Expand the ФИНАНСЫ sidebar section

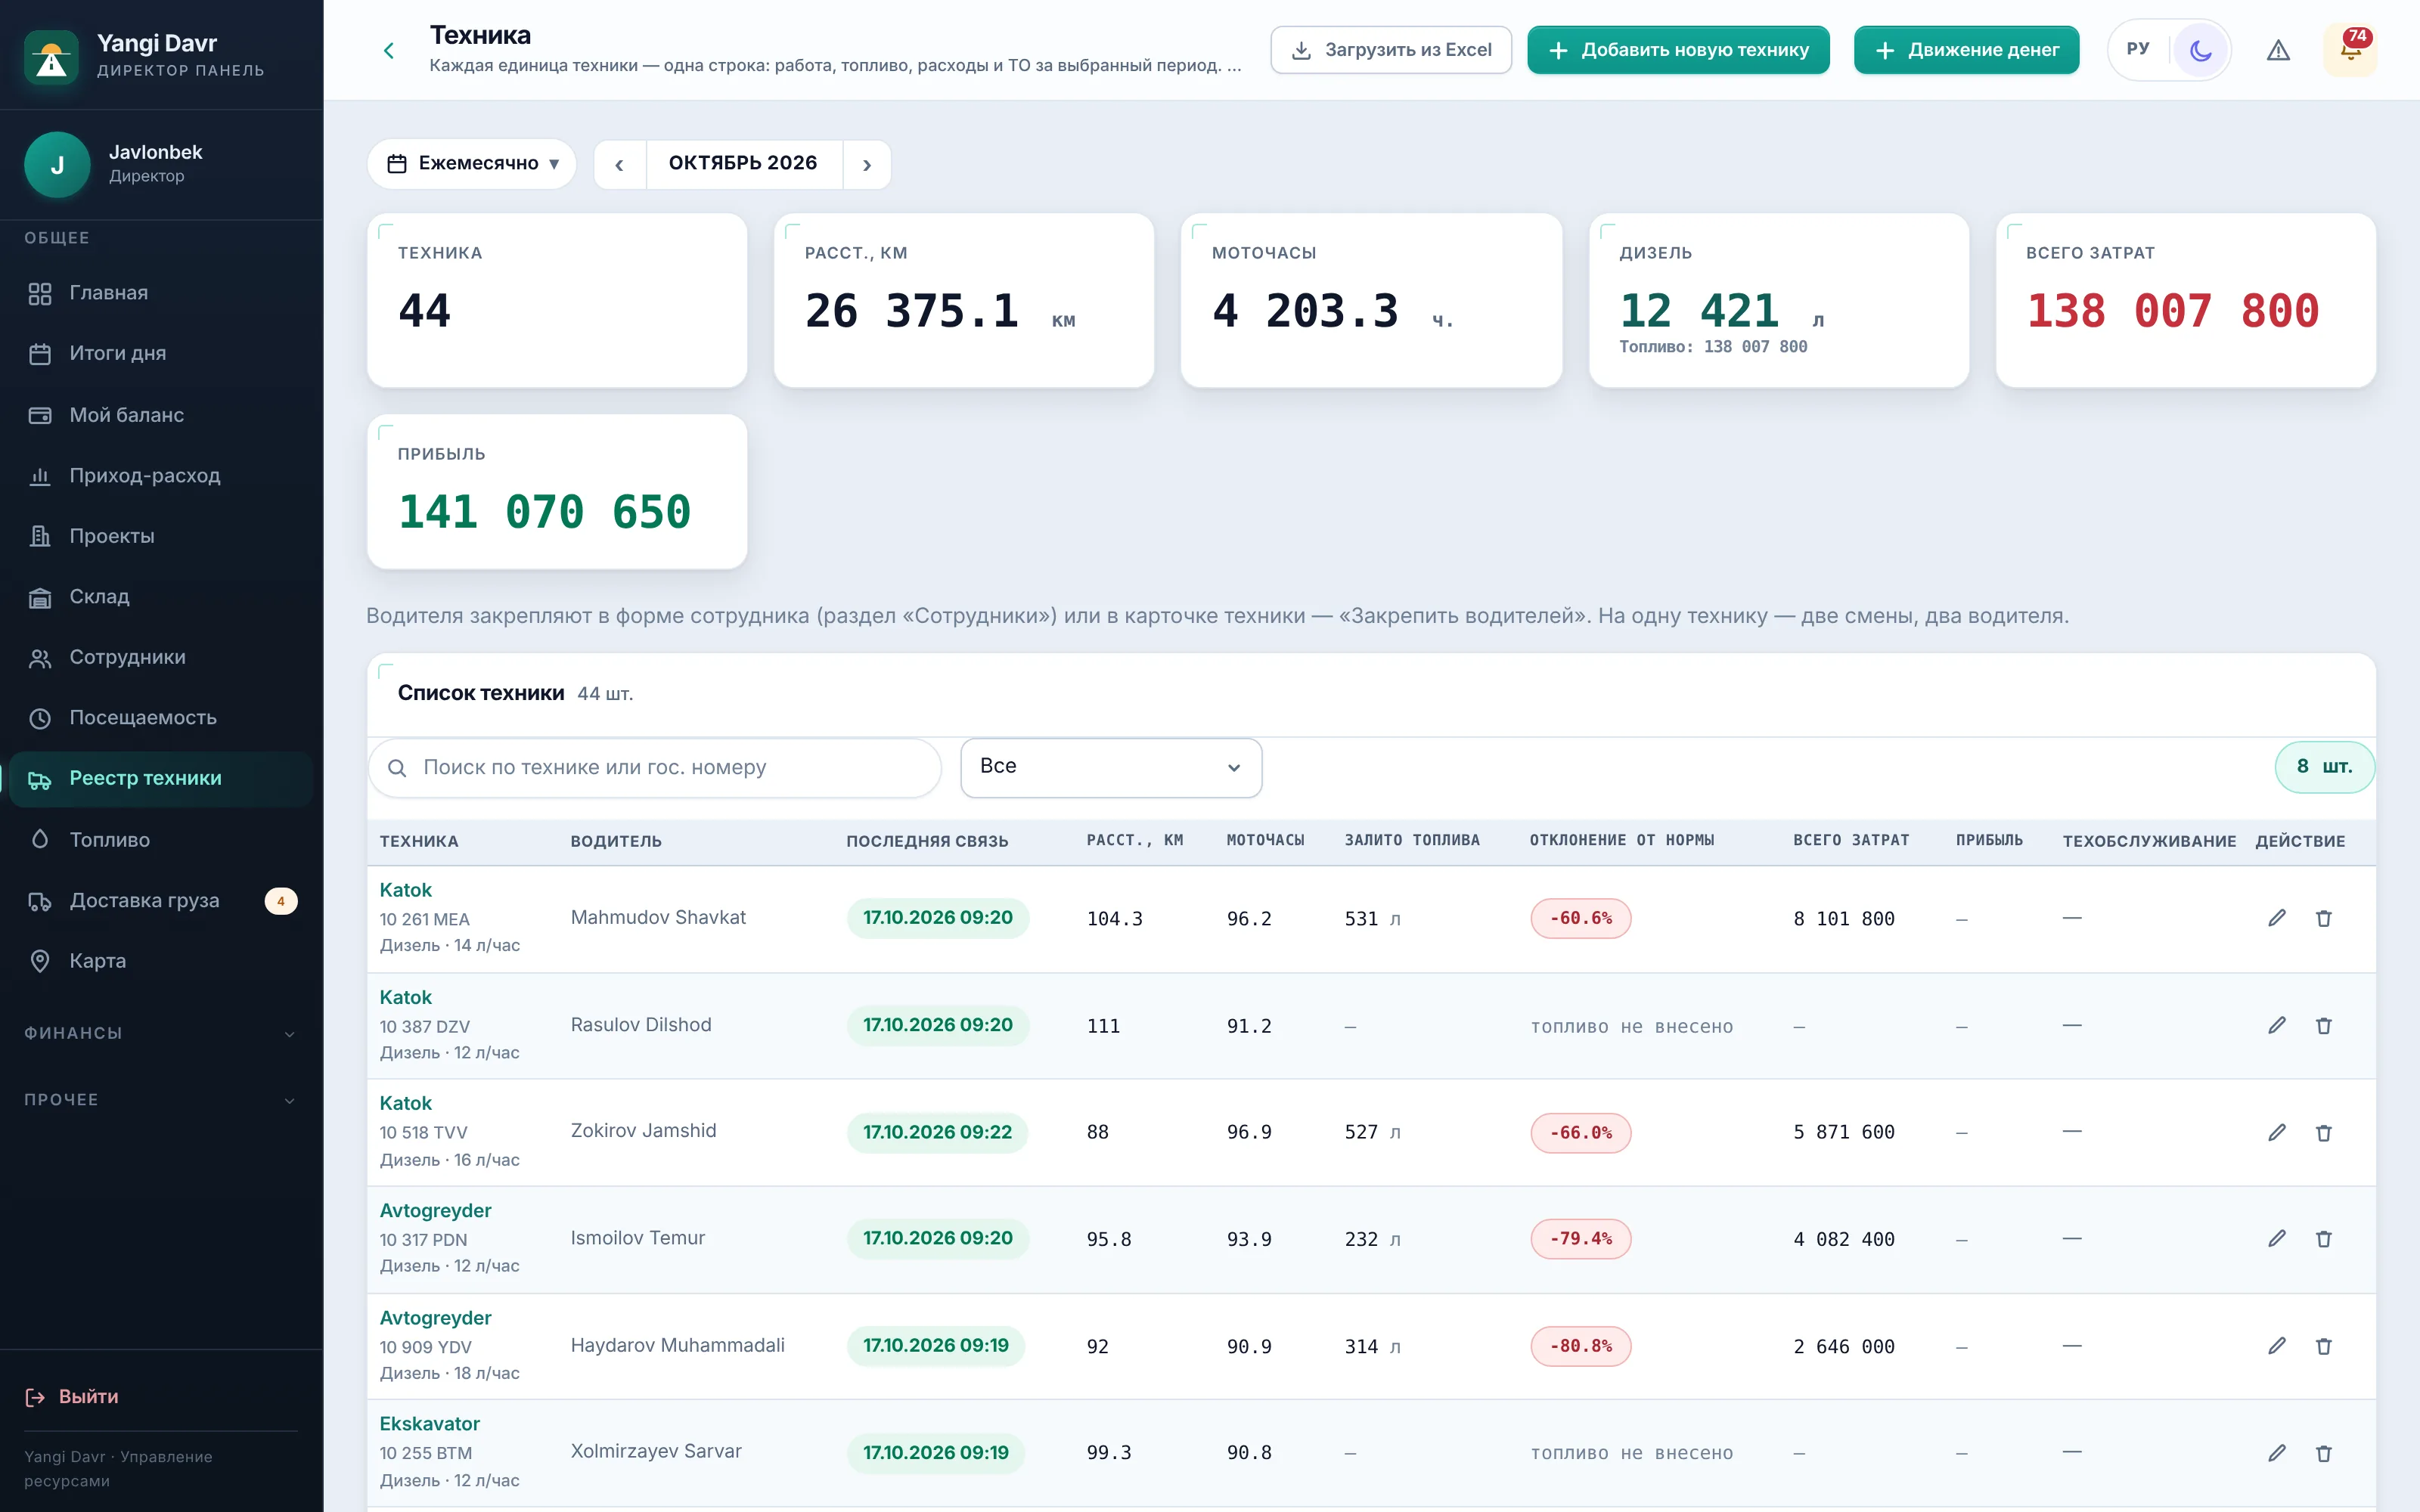(161, 1033)
